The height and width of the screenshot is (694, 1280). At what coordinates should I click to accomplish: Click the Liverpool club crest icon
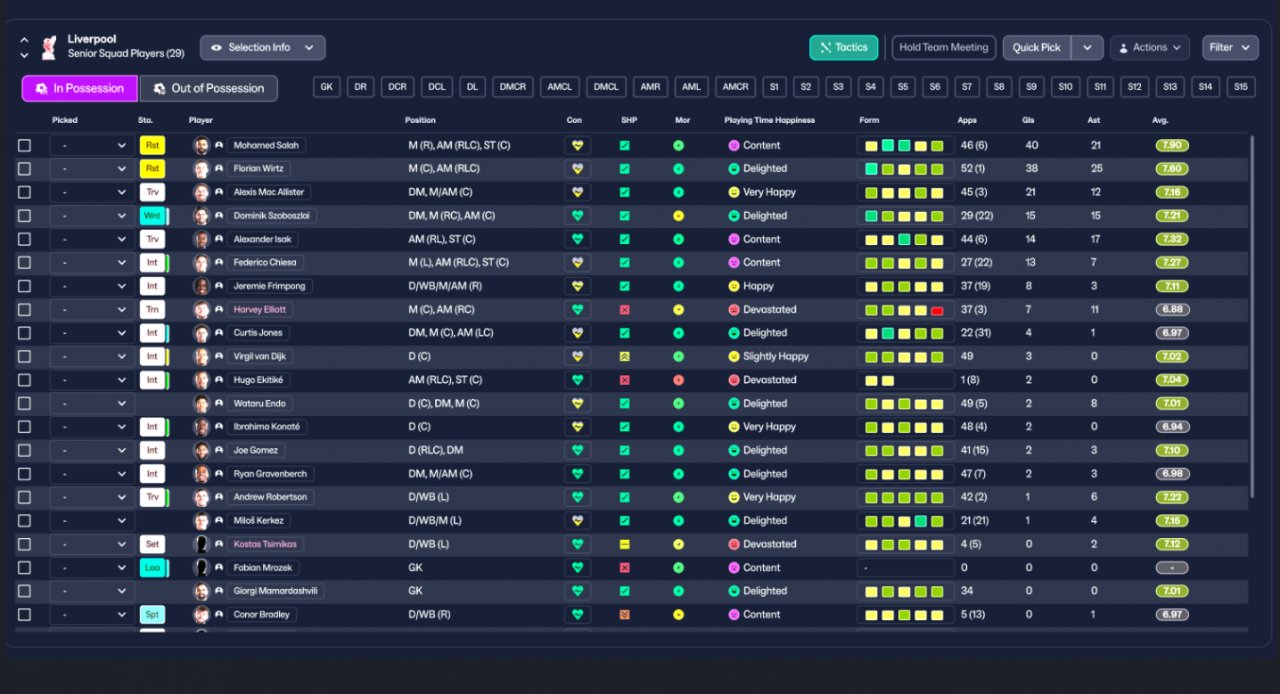48,47
